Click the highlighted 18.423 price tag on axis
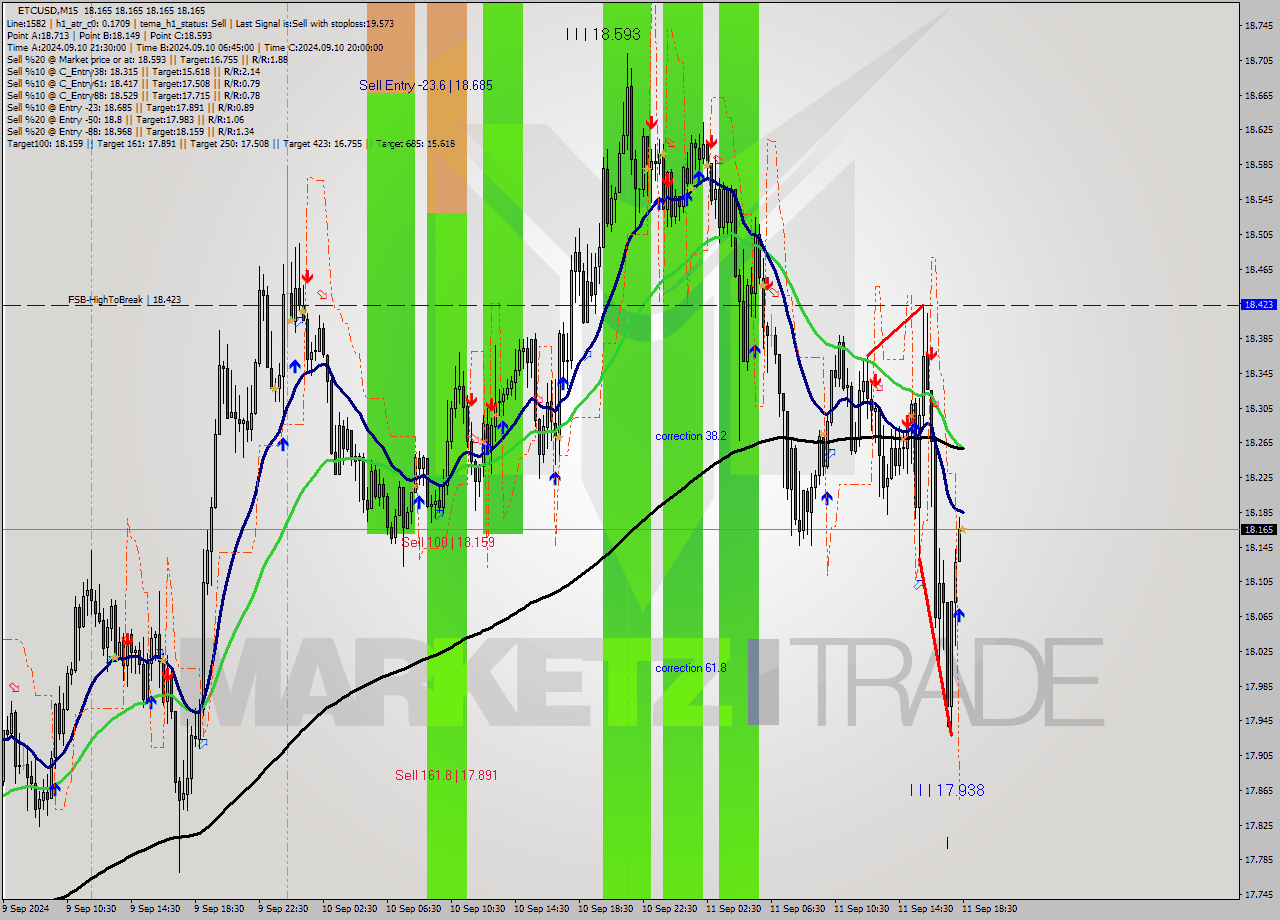 [1258, 304]
